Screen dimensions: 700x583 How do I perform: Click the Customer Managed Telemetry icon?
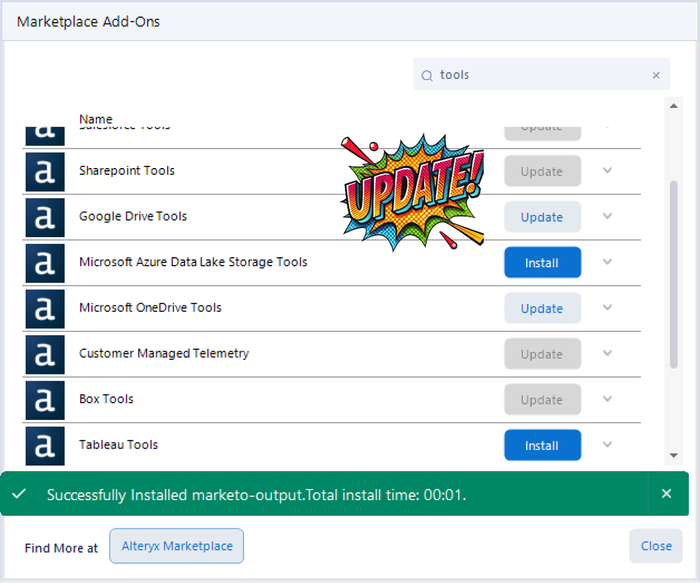click(45, 354)
